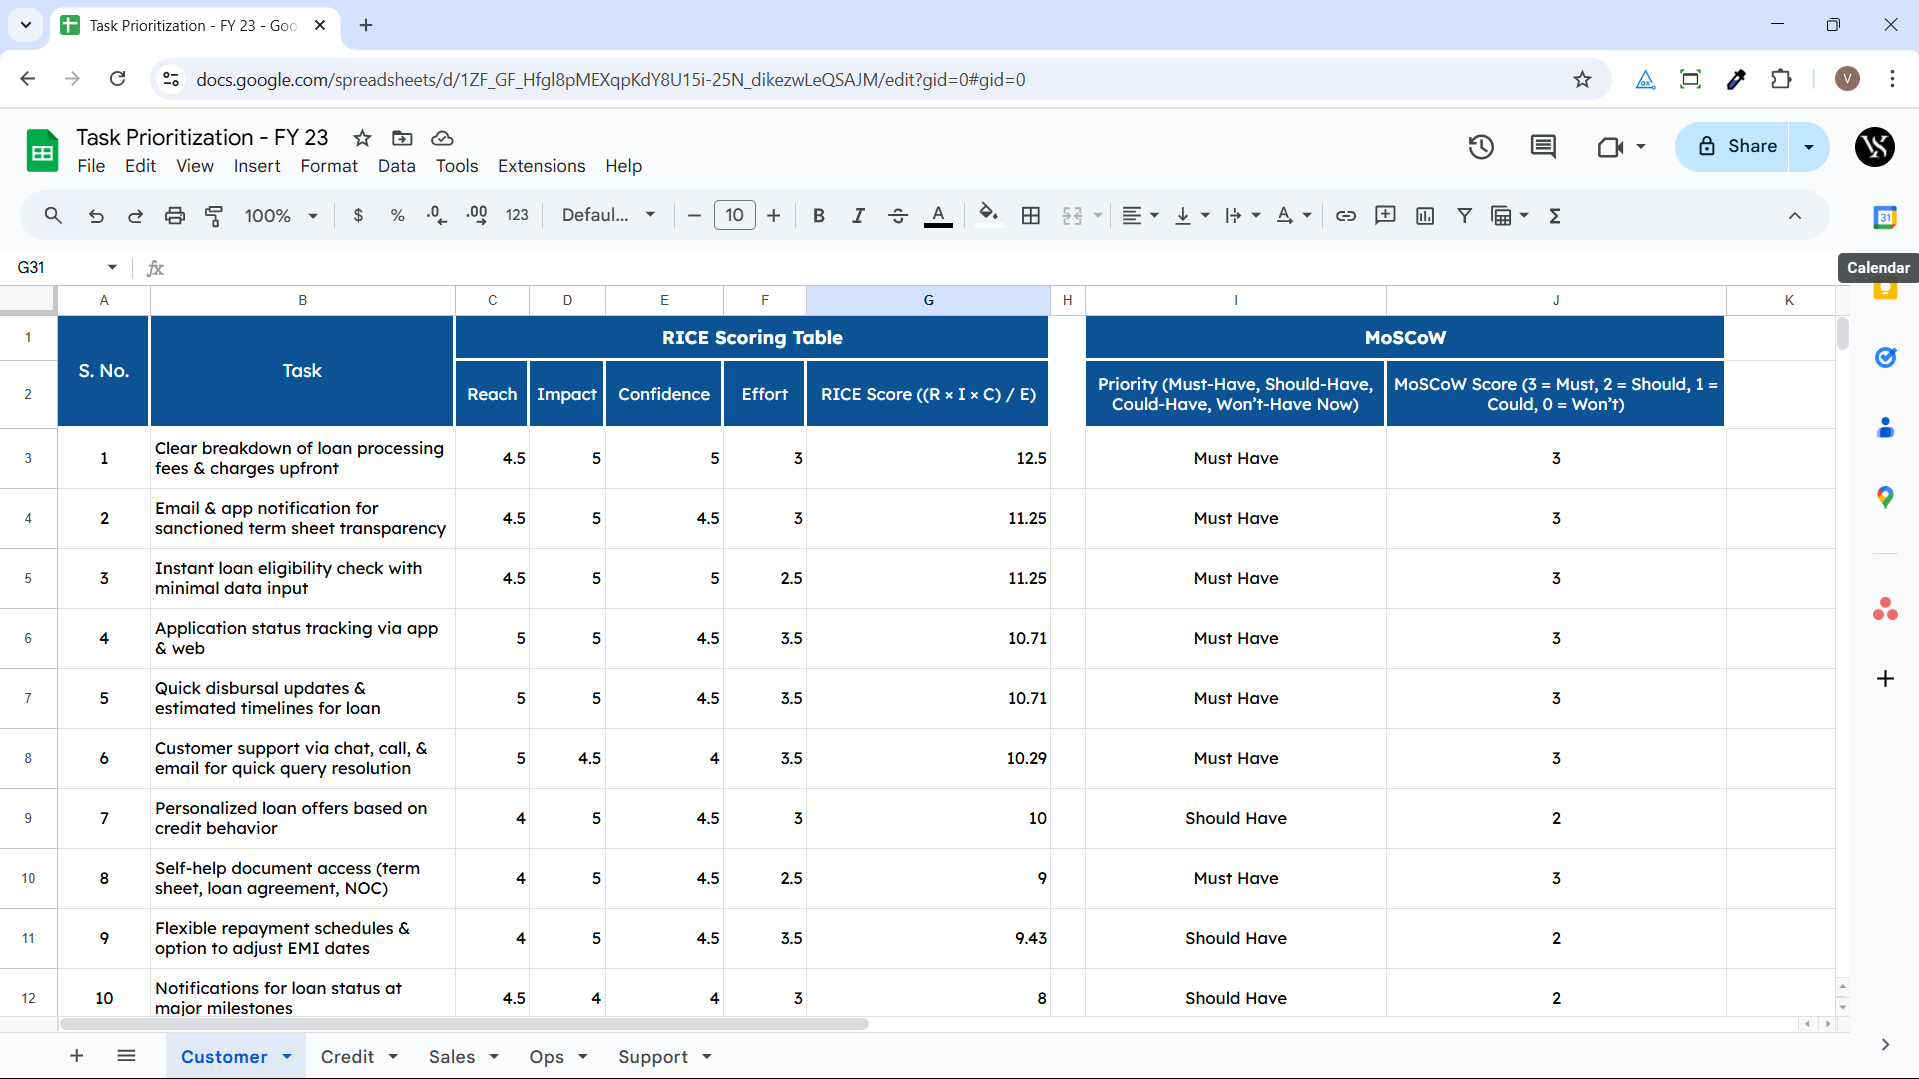Viewport: 1919px width, 1079px height.
Task: Switch to the Credit sheet tab
Action: coord(349,1056)
